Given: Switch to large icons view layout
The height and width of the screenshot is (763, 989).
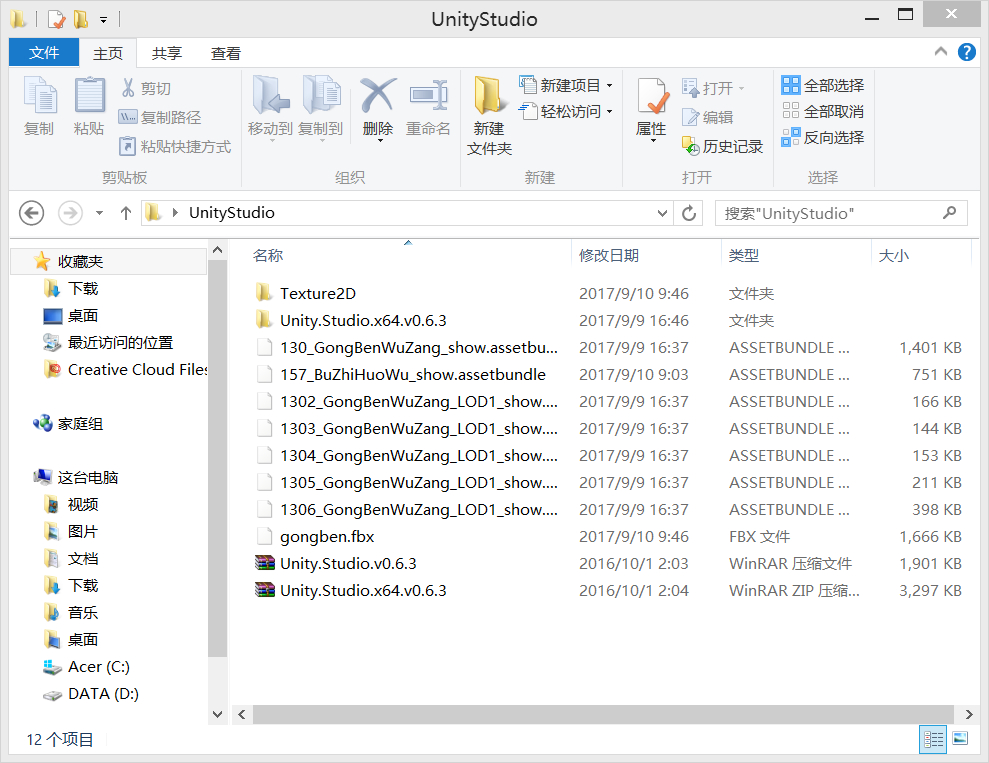Looking at the screenshot, I should pos(960,738).
